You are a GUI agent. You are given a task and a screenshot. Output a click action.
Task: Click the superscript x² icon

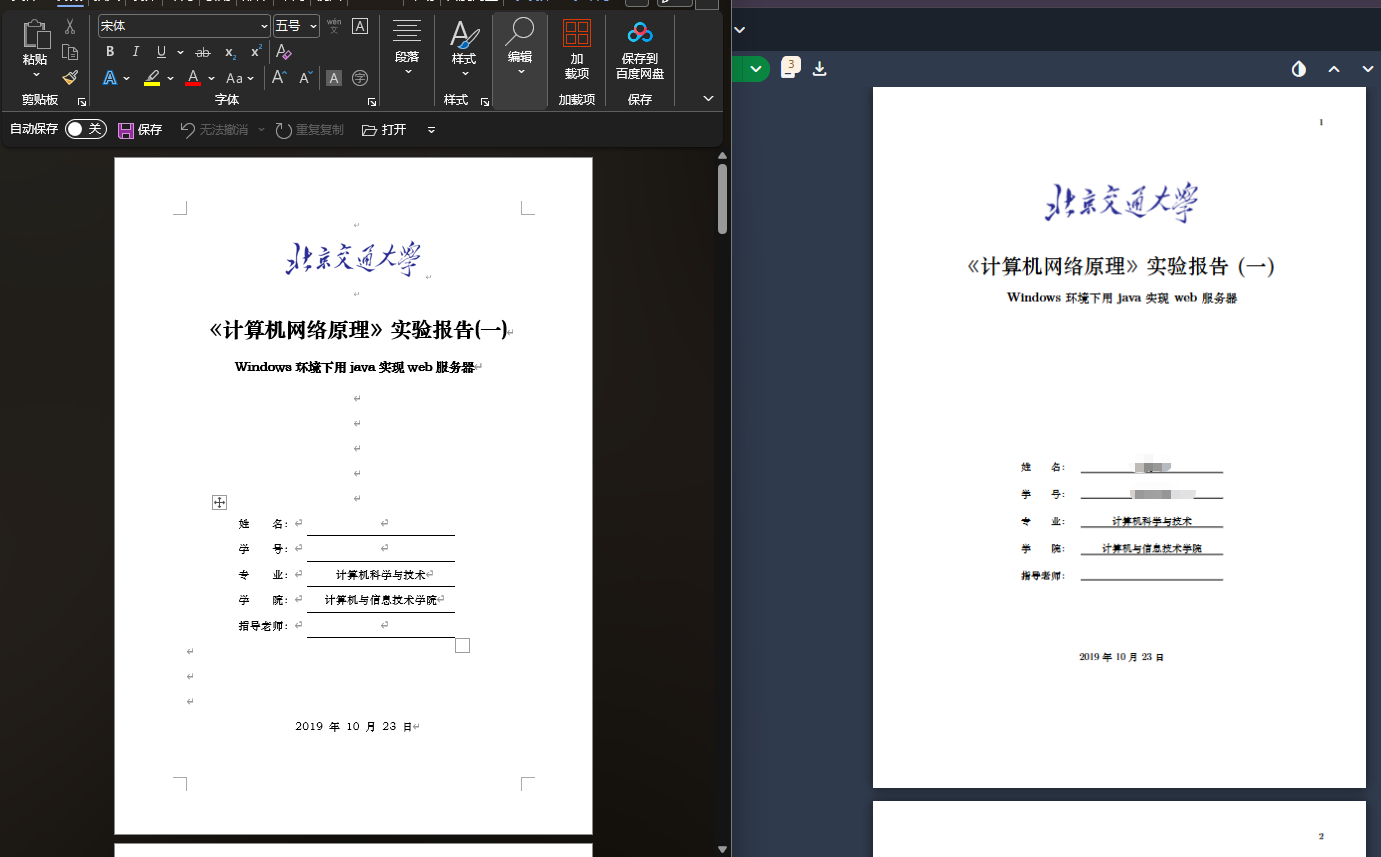click(x=256, y=52)
